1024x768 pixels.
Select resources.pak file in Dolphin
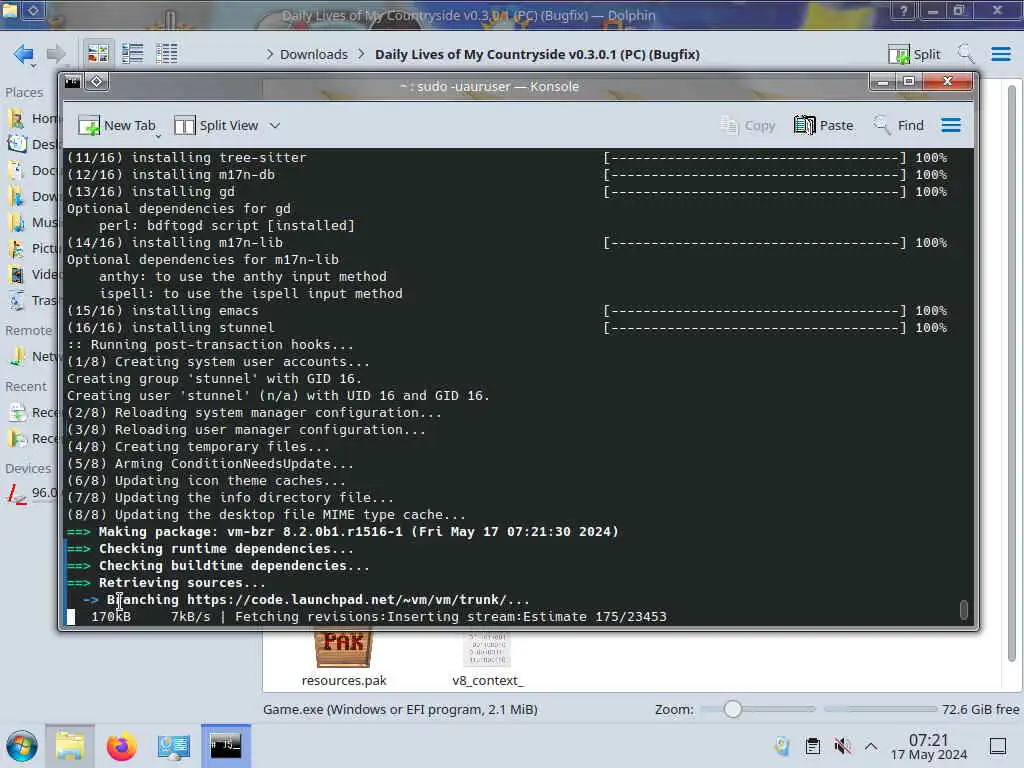point(344,658)
